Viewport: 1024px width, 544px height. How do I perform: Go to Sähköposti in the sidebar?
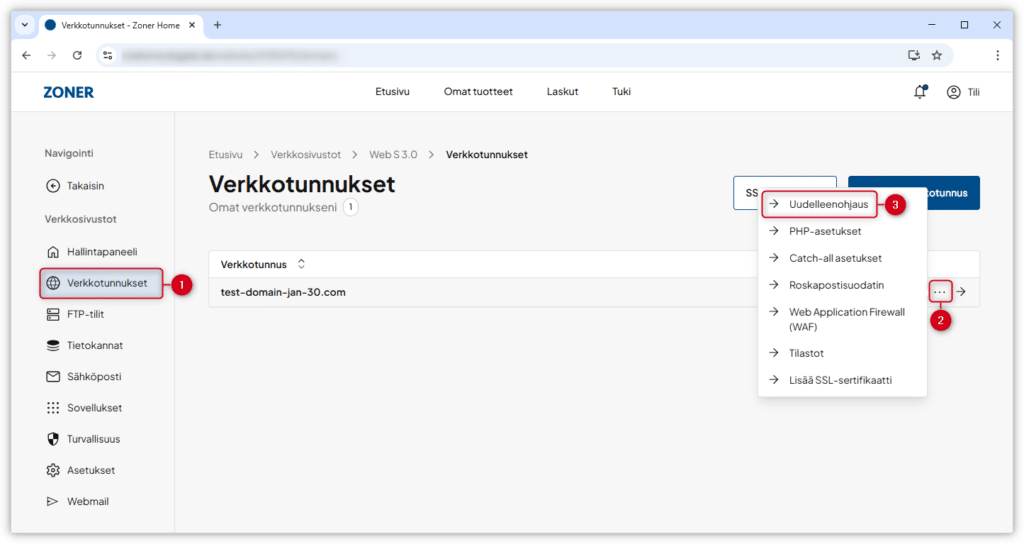click(x=93, y=377)
